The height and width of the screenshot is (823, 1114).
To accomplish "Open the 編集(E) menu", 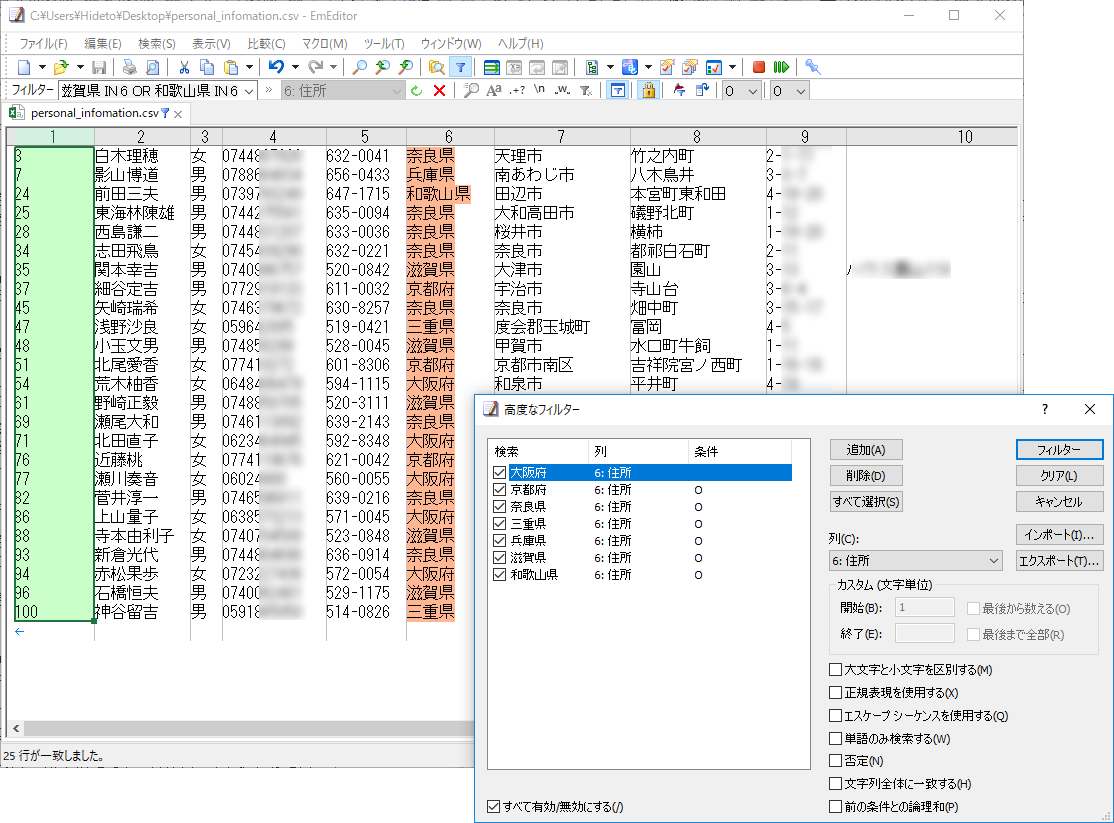I will coord(103,43).
